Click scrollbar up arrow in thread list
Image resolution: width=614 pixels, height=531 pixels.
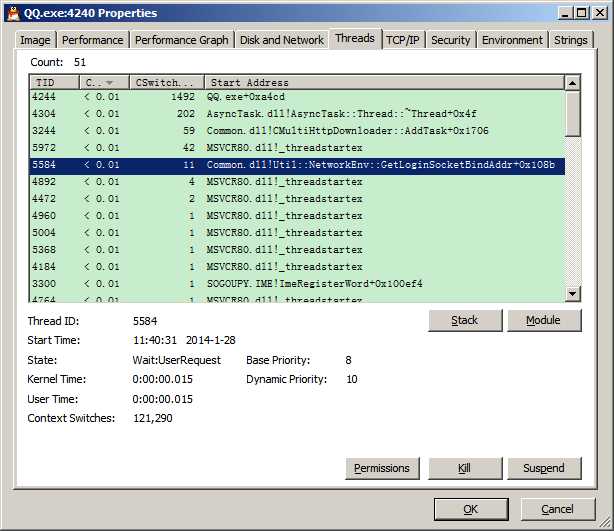click(x=572, y=83)
